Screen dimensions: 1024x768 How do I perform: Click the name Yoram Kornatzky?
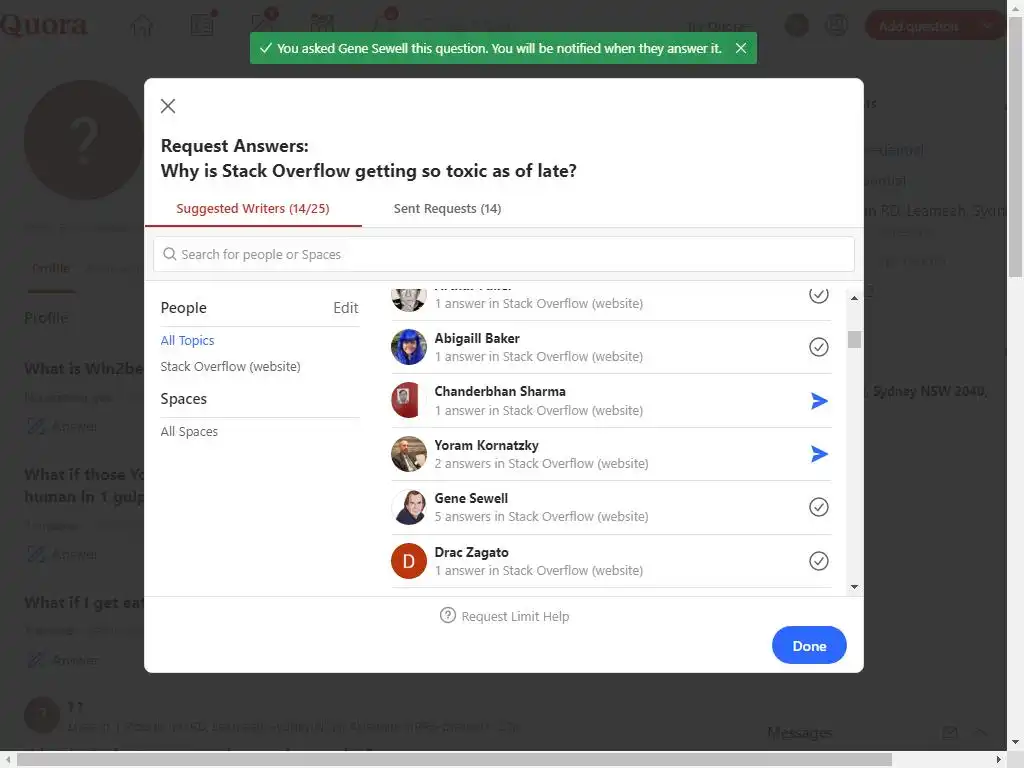click(487, 445)
